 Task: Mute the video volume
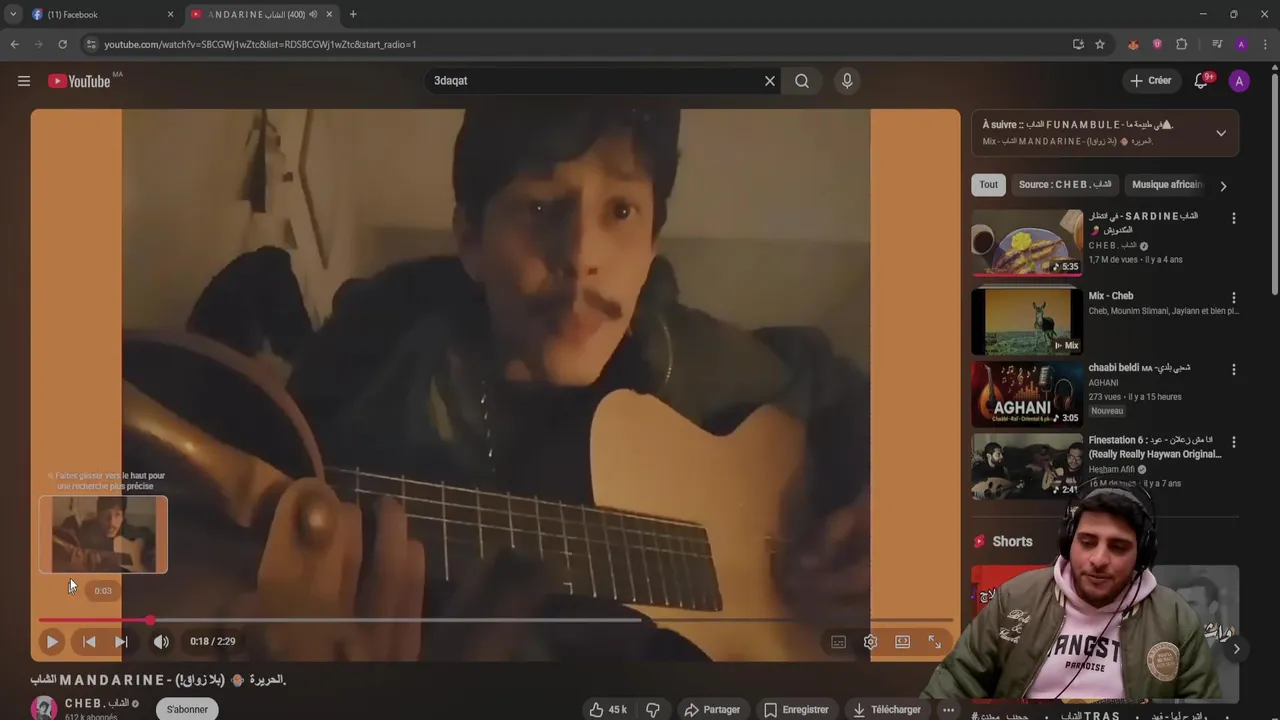pos(161,642)
